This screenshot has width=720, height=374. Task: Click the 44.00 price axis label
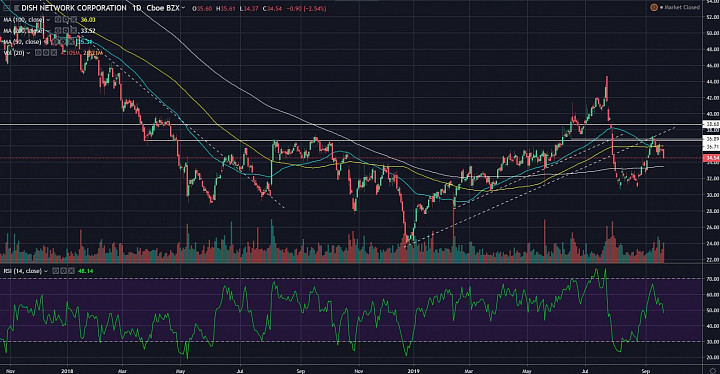(x=713, y=82)
